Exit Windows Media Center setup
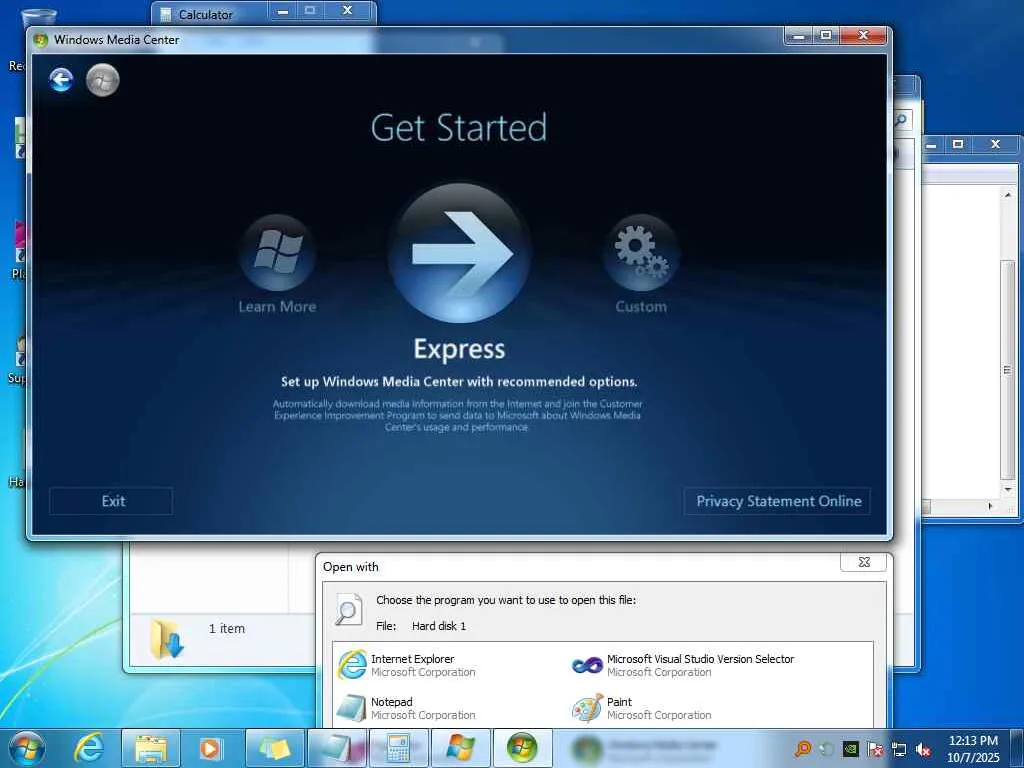1024x768 pixels. point(111,501)
